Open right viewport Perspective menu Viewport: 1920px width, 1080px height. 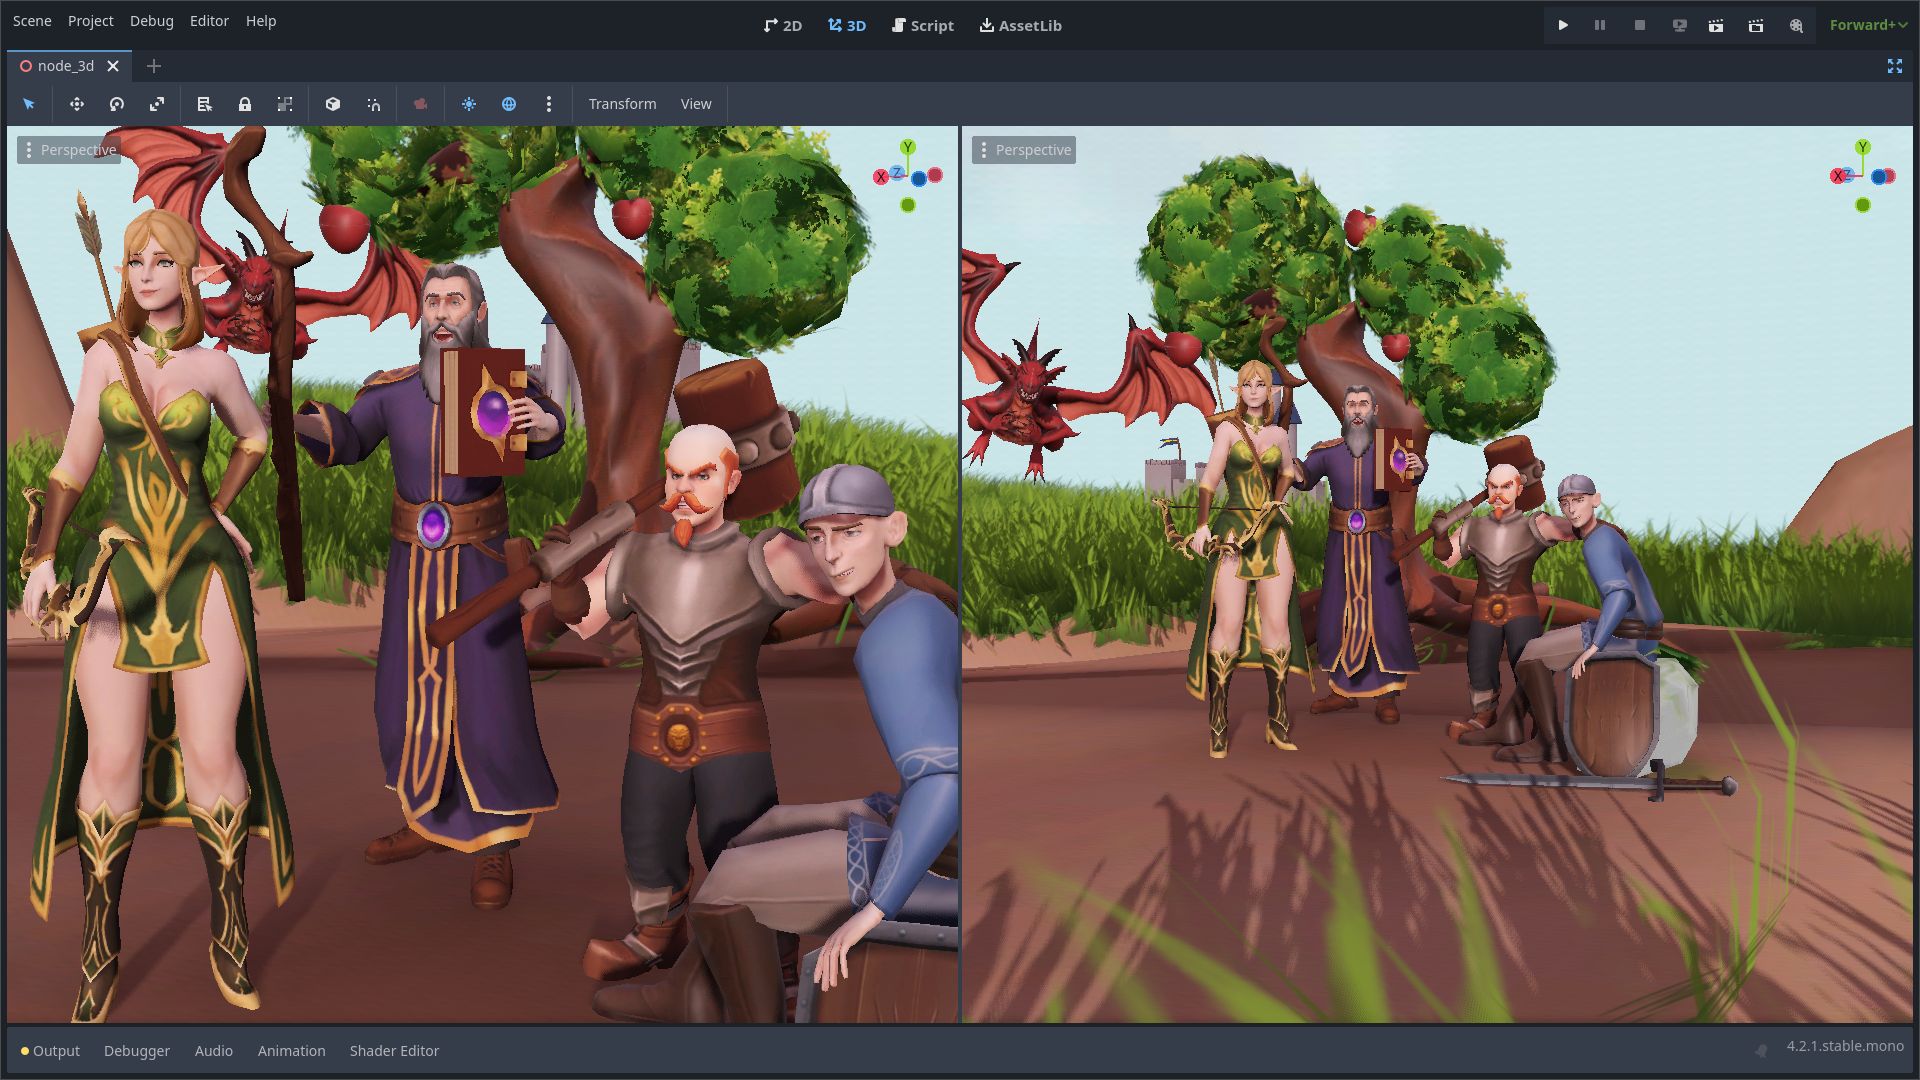pyautogui.click(x=1024, y=150)
